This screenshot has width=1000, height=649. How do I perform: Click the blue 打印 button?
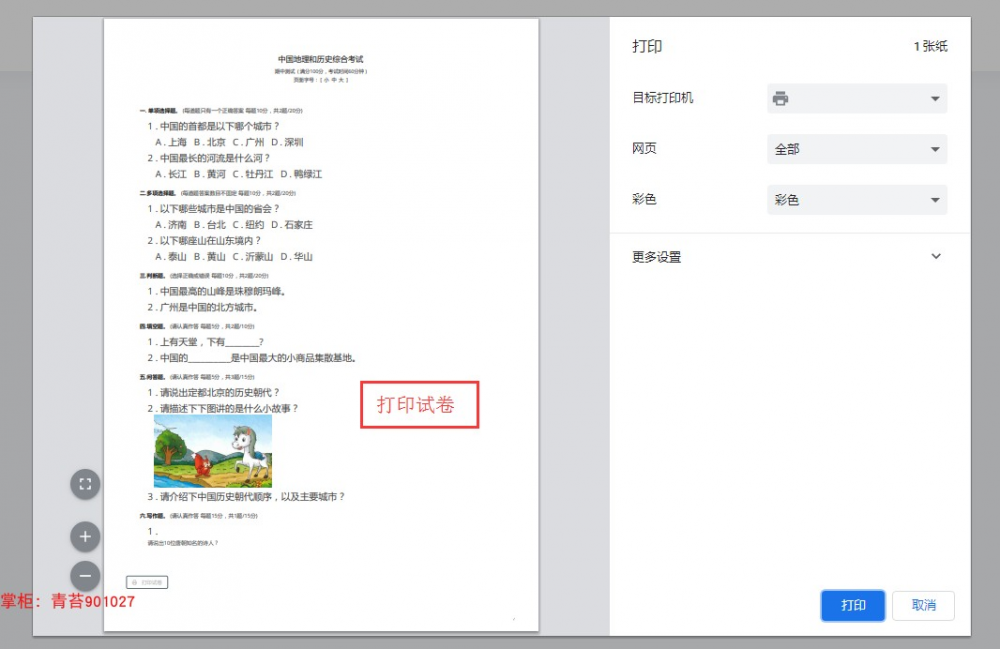click(x=852, y=605)
